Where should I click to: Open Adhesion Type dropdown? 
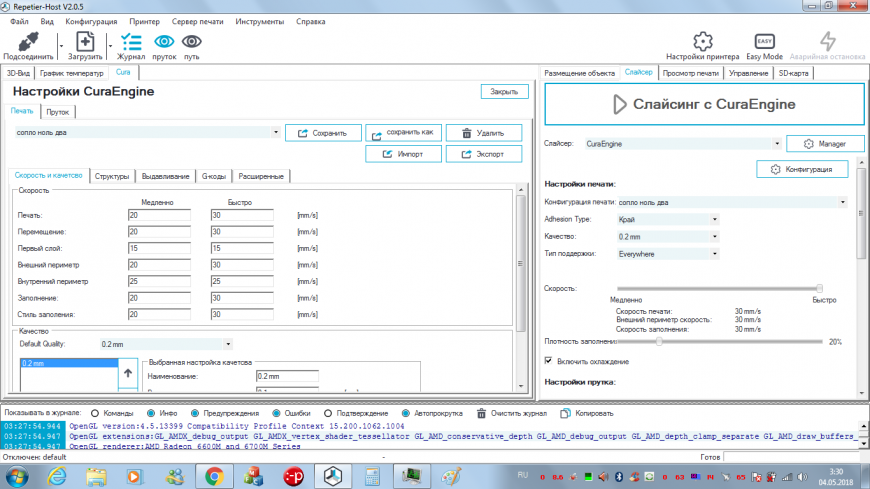tap(715, 220)
